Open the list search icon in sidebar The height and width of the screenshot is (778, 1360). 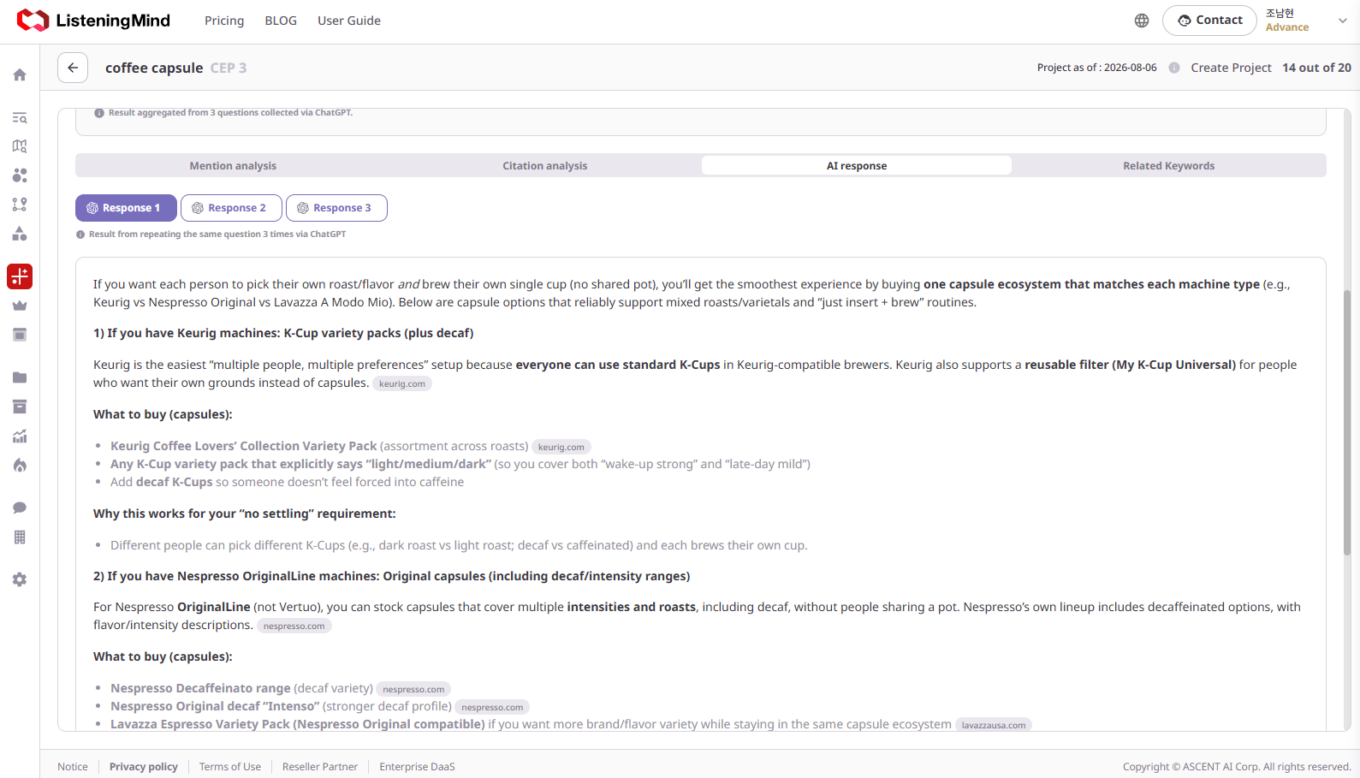pyautogui.click(x=19, y=118)
